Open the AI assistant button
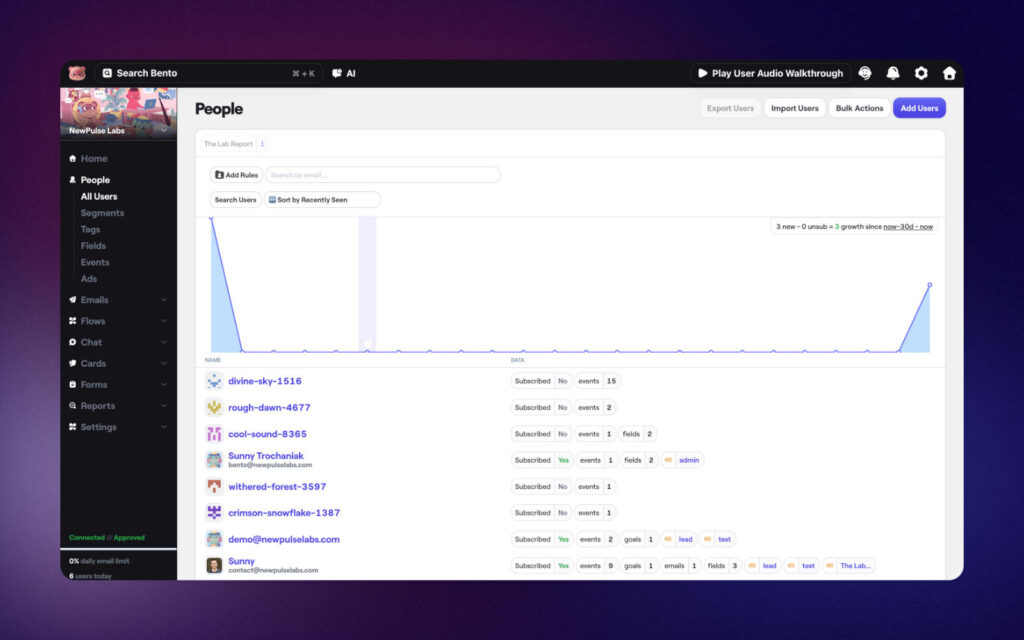 [x=344, y=73]
